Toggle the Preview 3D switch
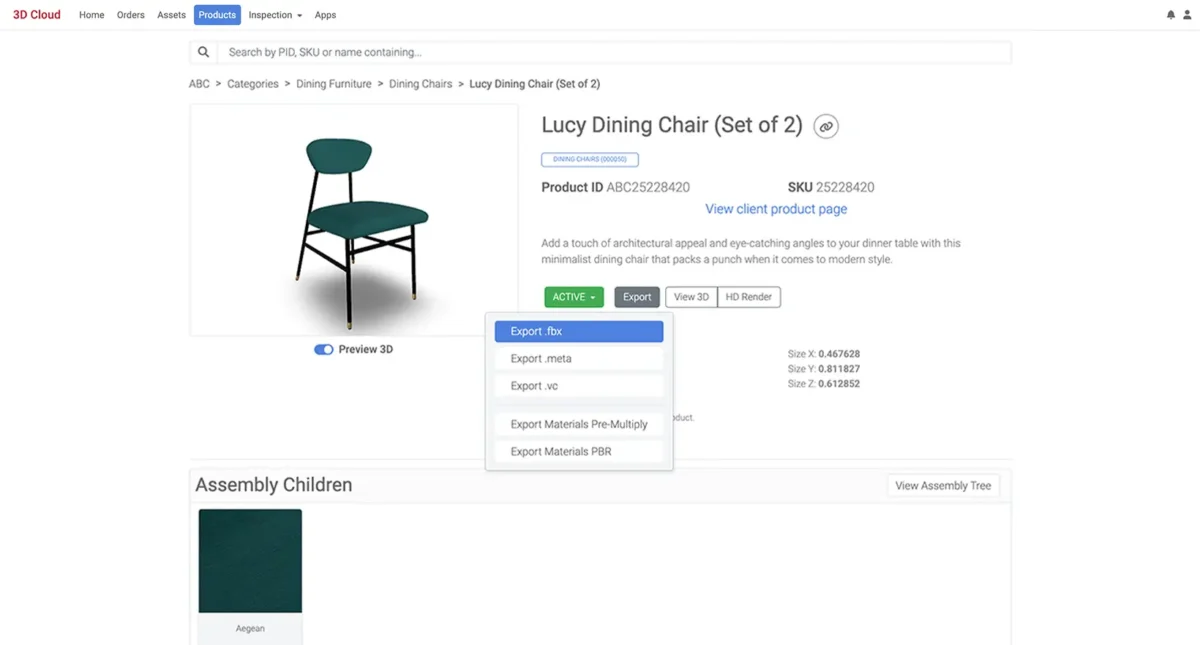1200x645 pixels. tap(323, 350)
